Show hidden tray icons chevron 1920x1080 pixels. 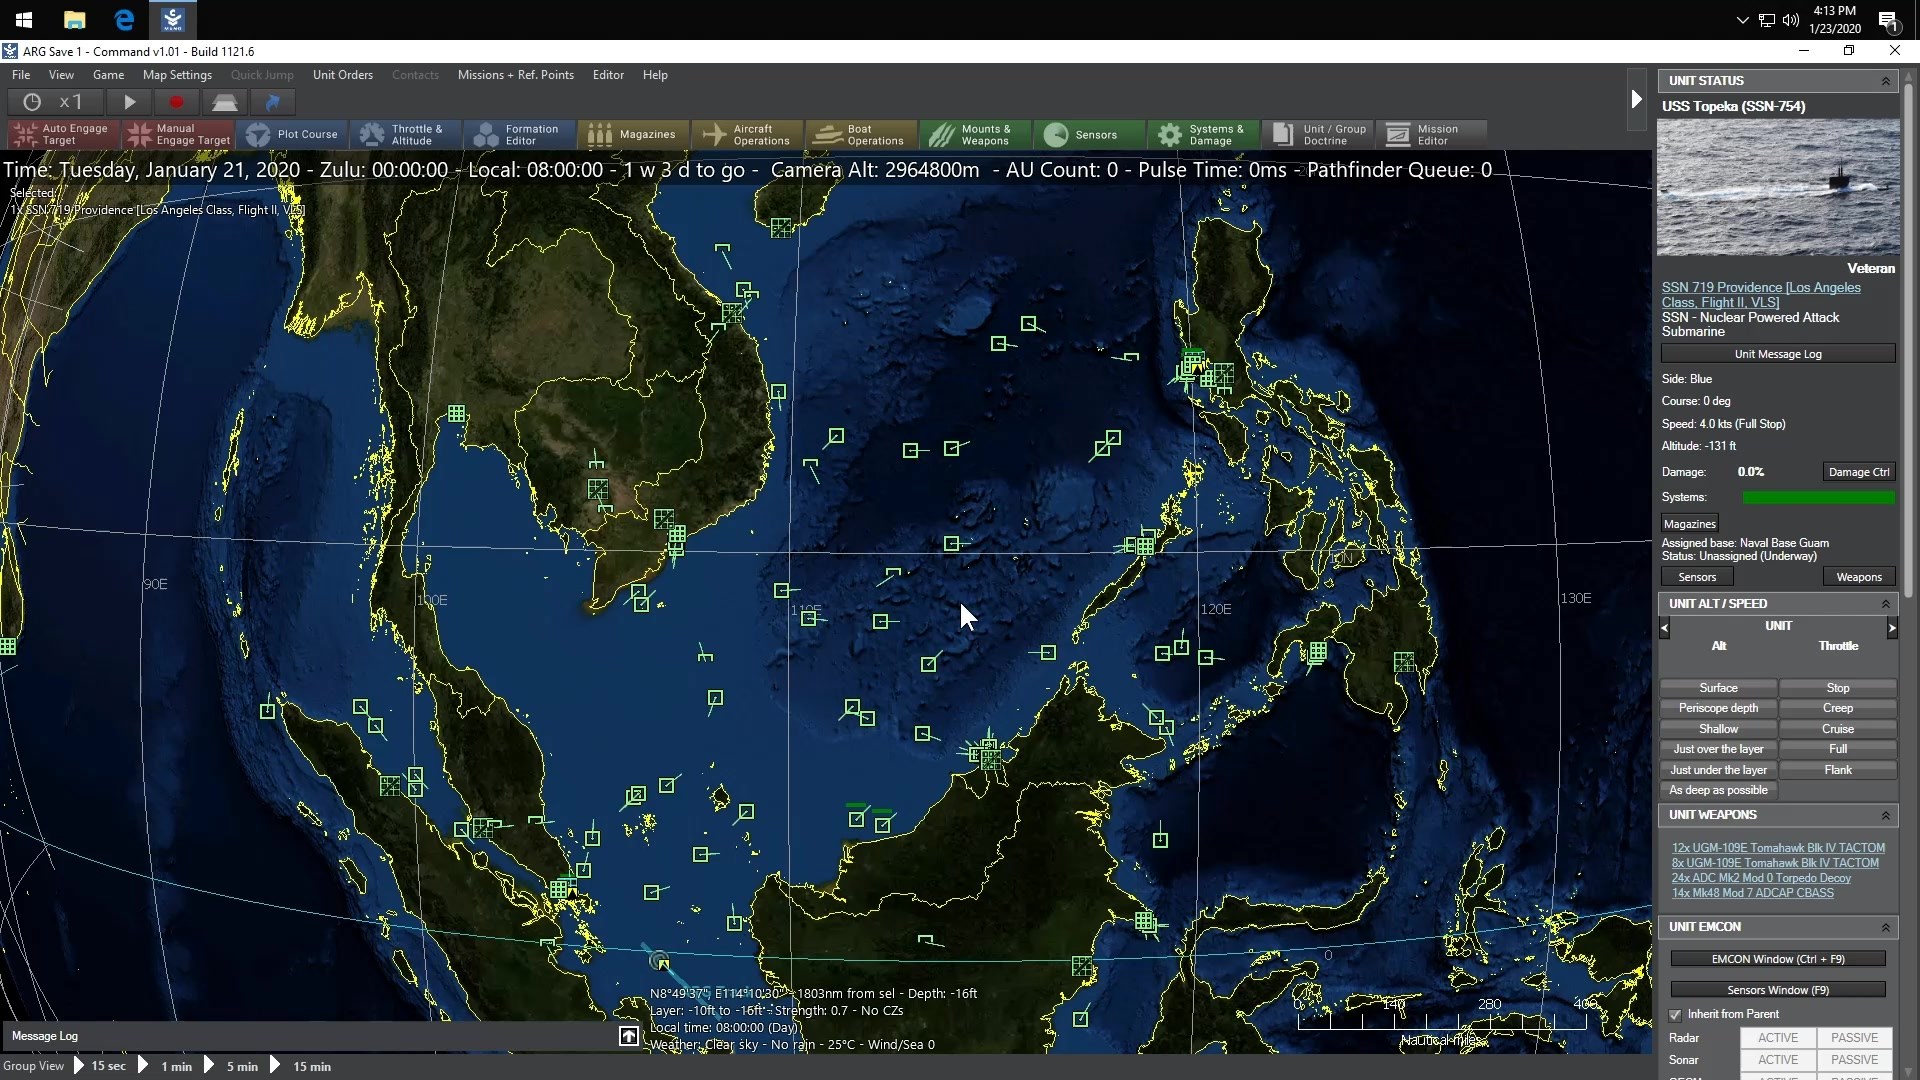[1742, 20]
